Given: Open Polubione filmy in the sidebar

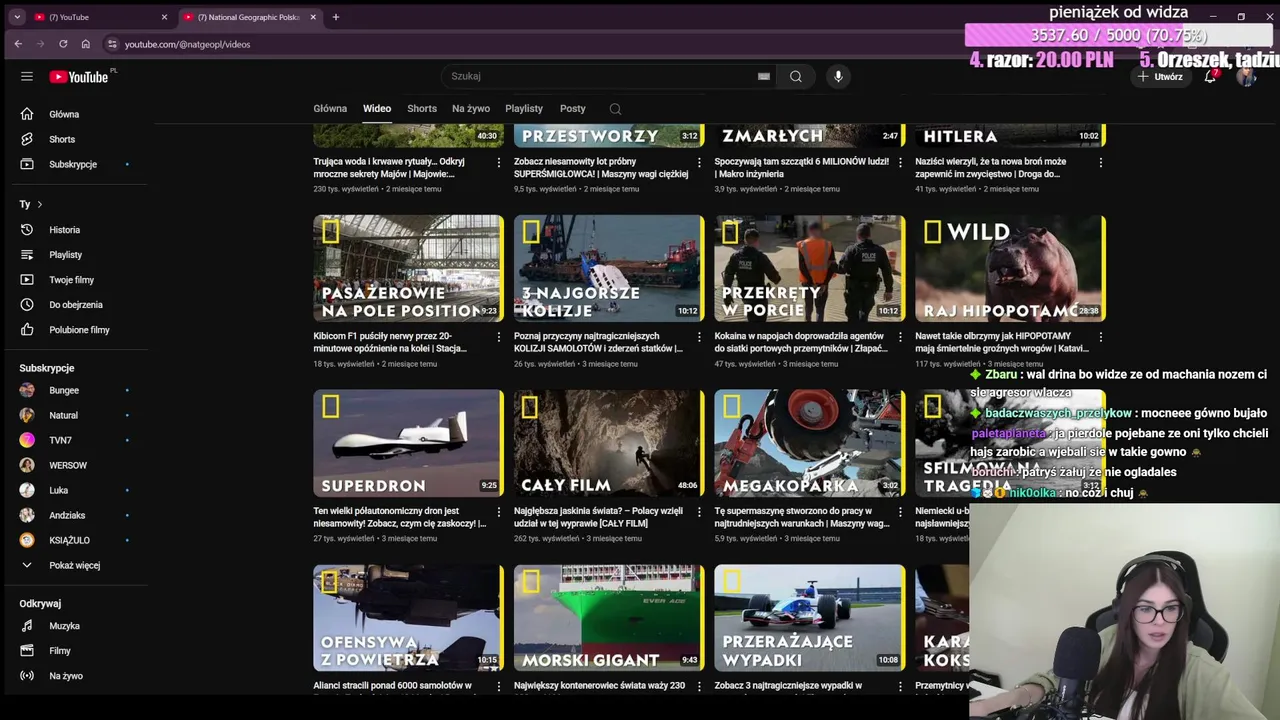Looking at the screenshot, I should point(77,330).
